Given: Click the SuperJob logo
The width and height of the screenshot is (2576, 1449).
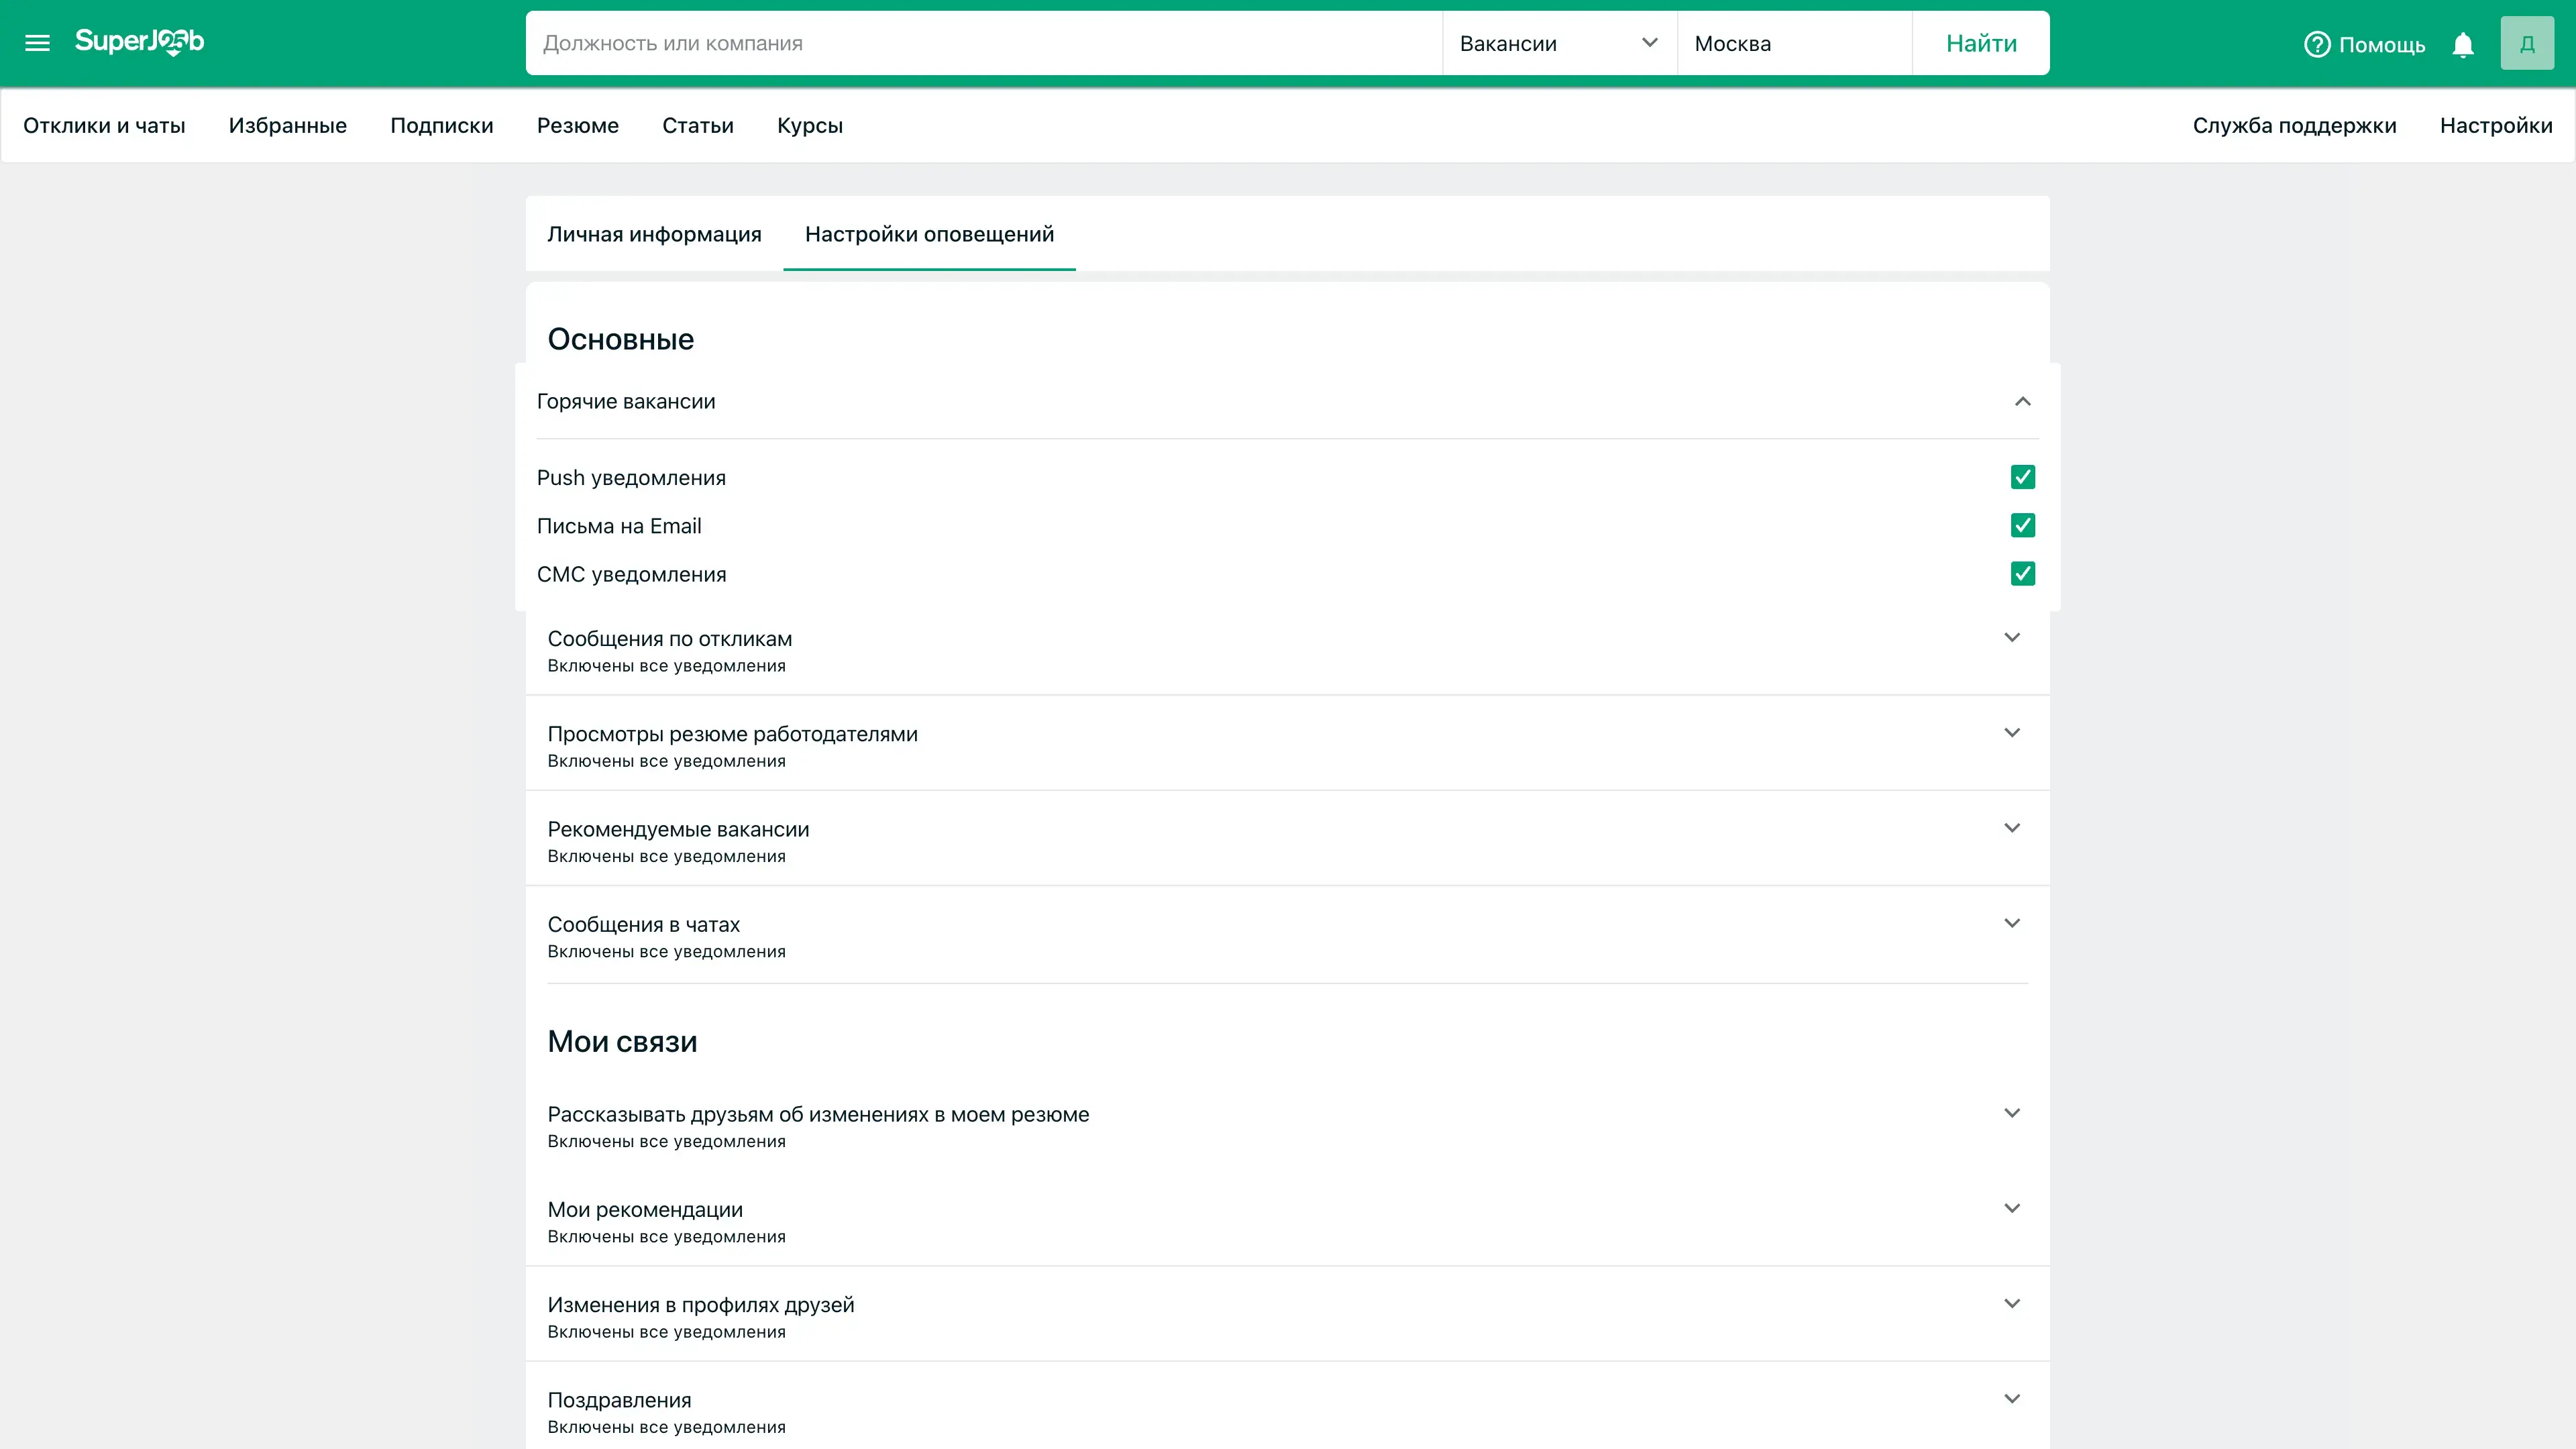Looking at the screenshot, I should pyautogui.click(x=139, y=42).
